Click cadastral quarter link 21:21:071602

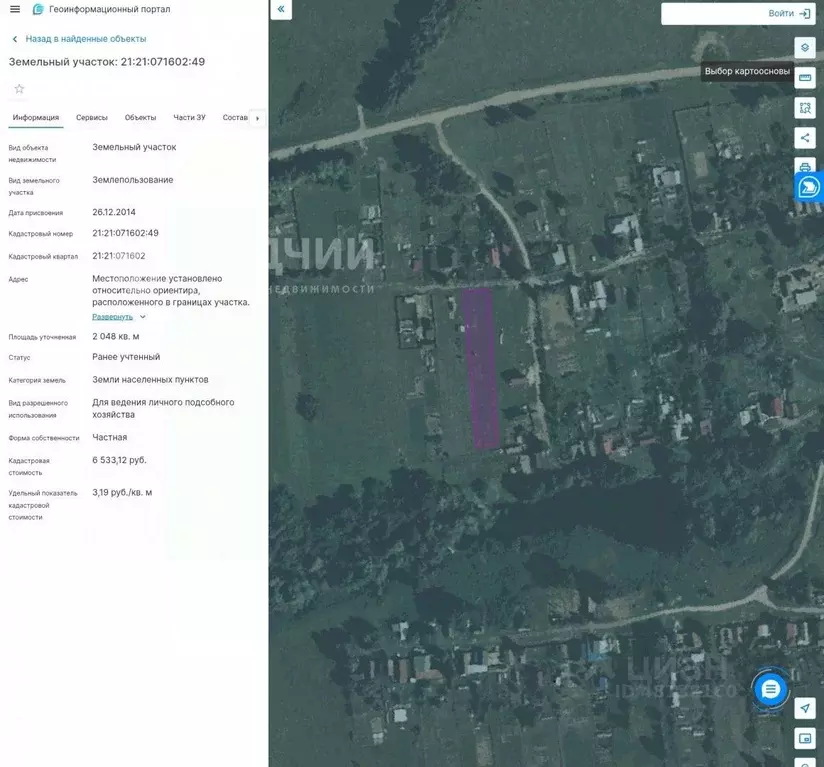pyautogui.click(x=119, y=256)
